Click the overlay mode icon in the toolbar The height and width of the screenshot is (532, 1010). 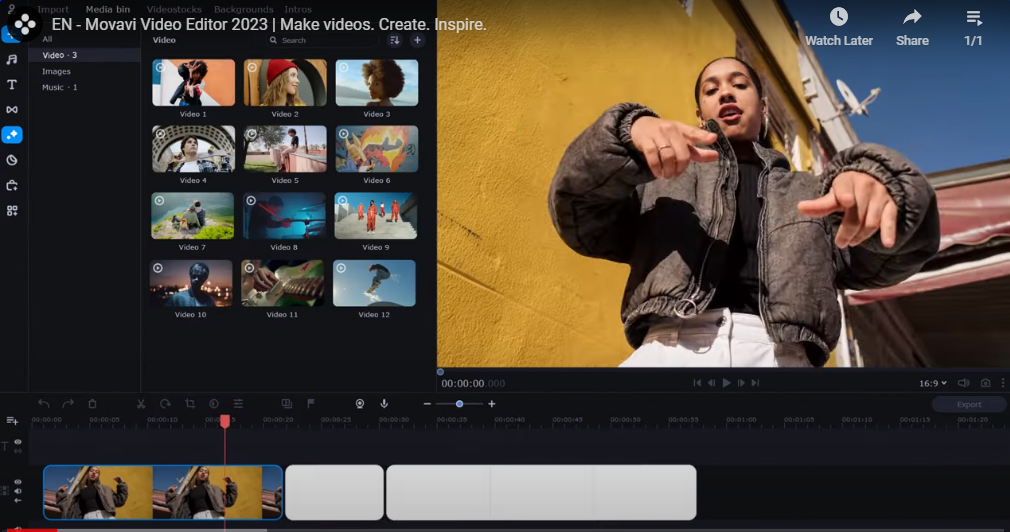tap(287, 404)
